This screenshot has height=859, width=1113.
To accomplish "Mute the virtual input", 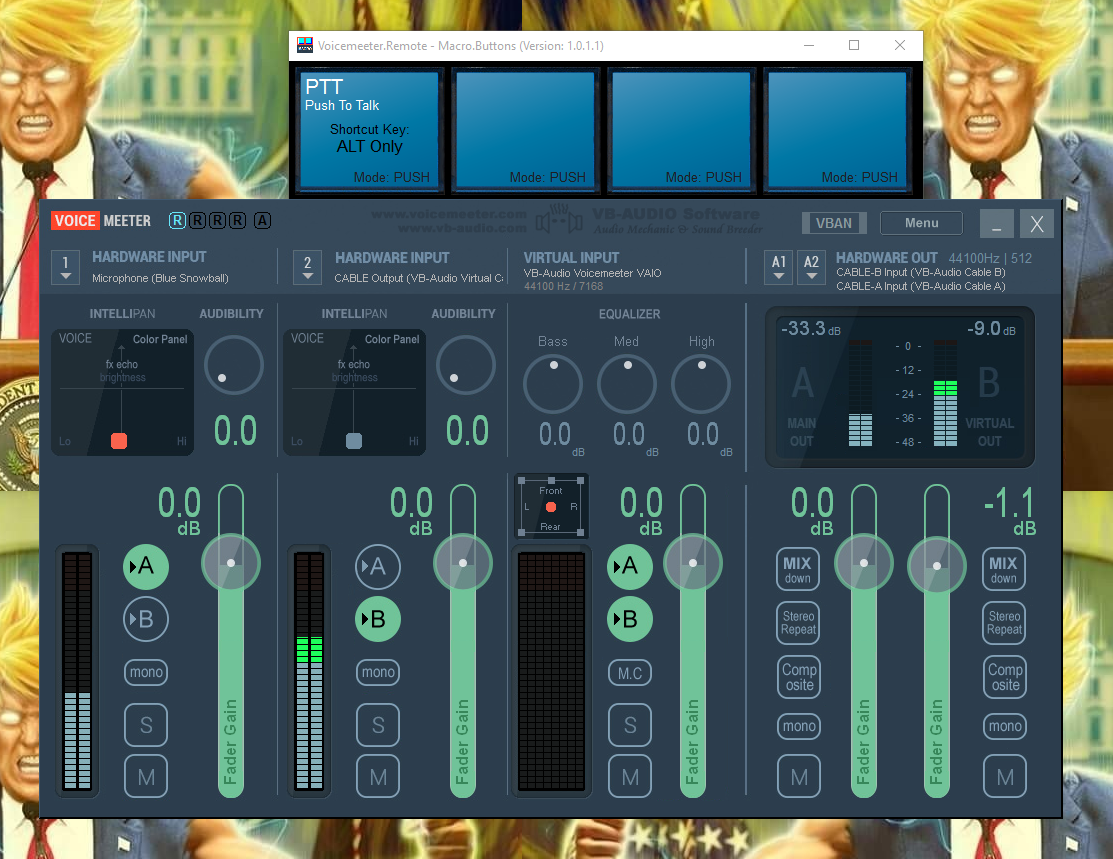I will tap(630, 777).
